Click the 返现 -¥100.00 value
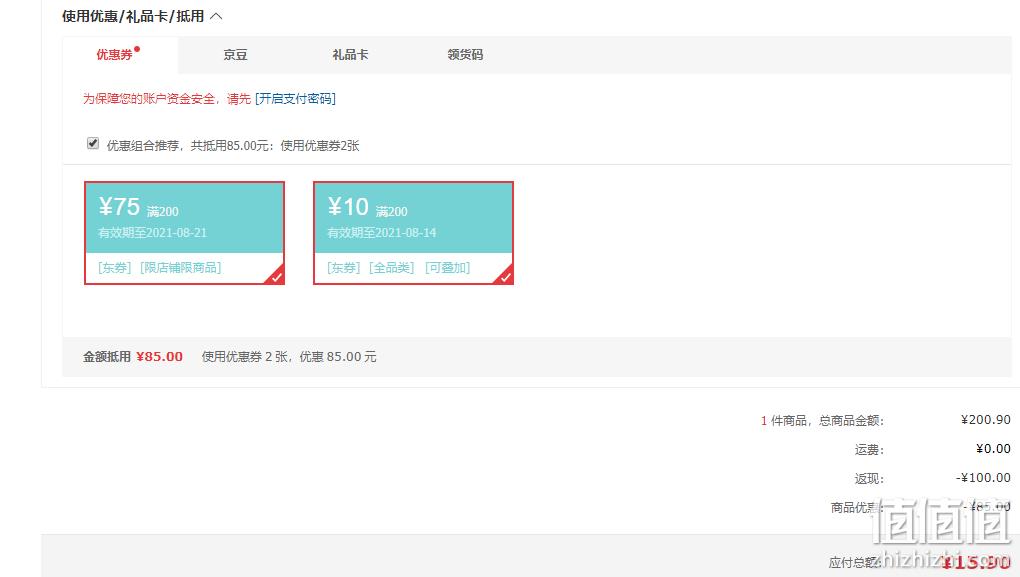This screenshot has width=1020, height=577. 983,477
